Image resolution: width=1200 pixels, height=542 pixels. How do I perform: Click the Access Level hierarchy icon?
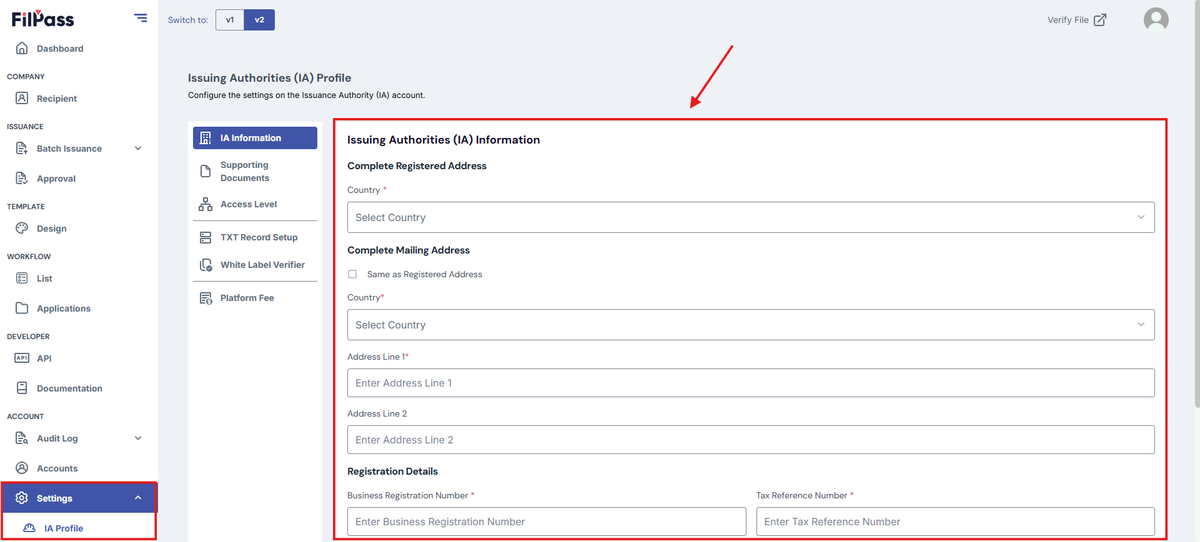[x=205, y=204]
